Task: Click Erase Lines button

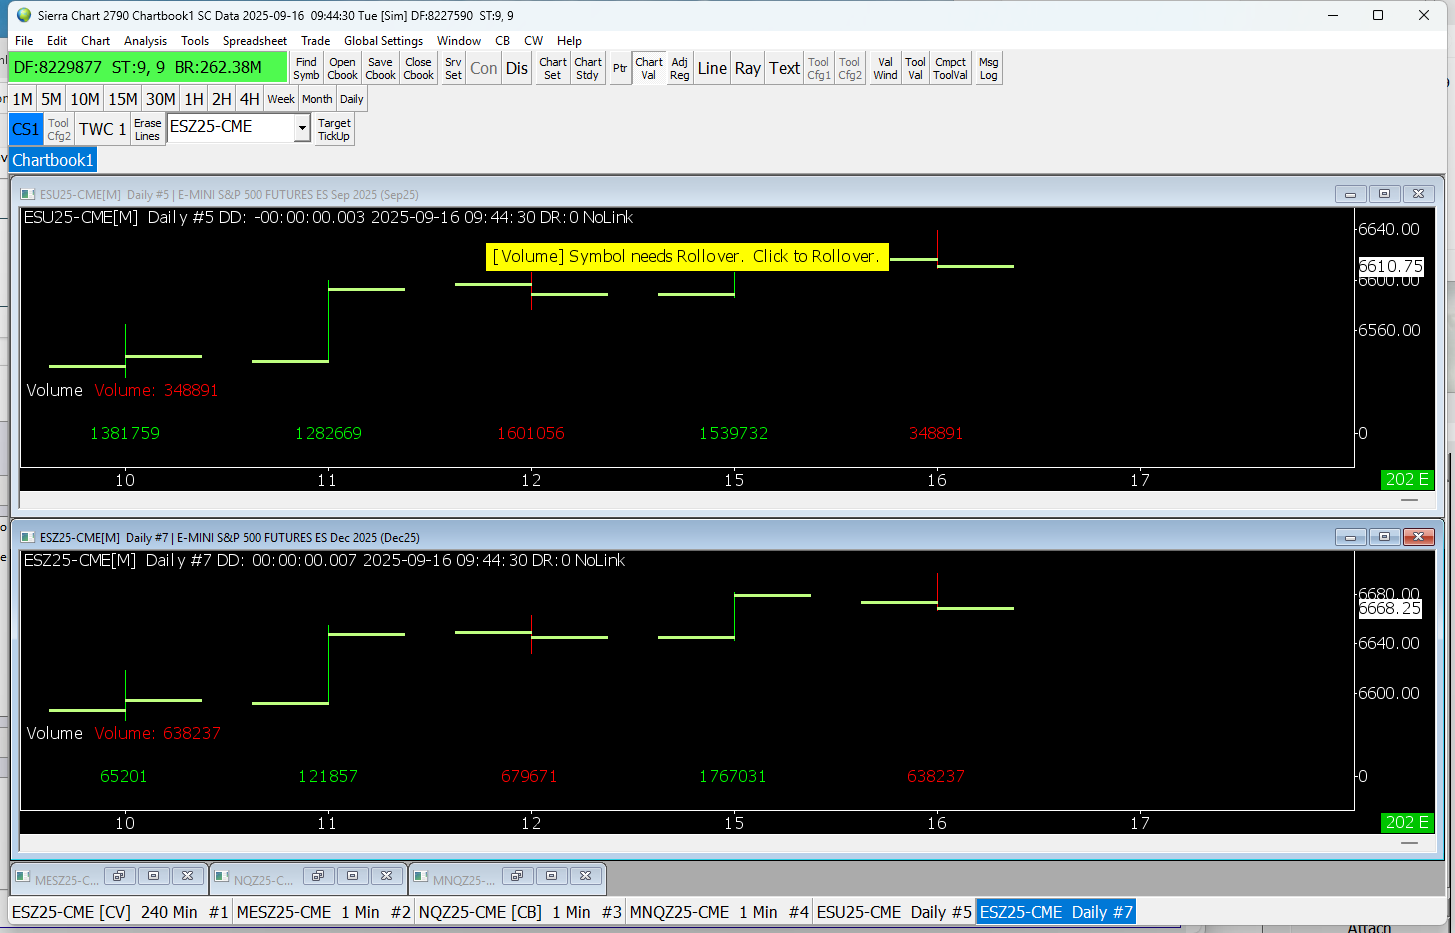Action: 147,129
